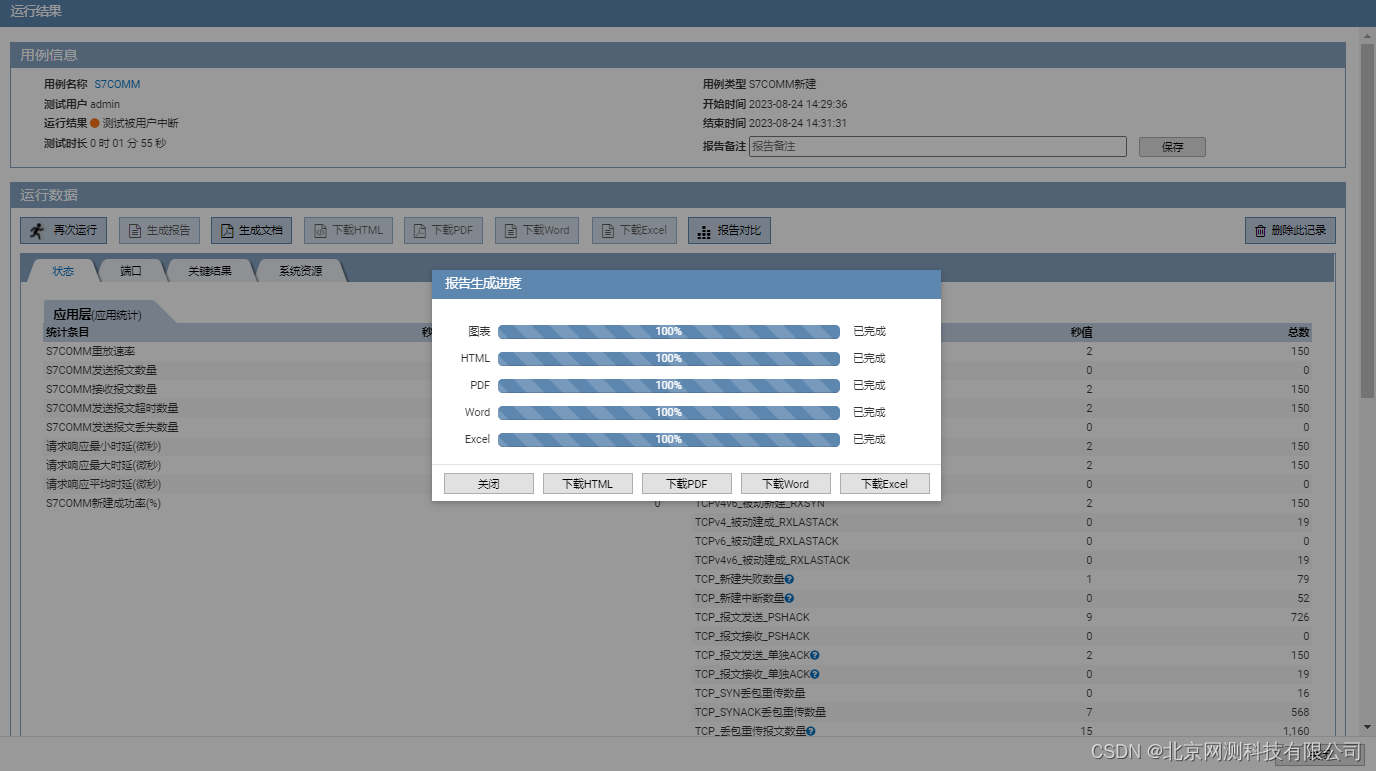Open help icon beside TCP_报文发送_单独ACK
The height and width of the screenshot is (771, 1376).
815,655
